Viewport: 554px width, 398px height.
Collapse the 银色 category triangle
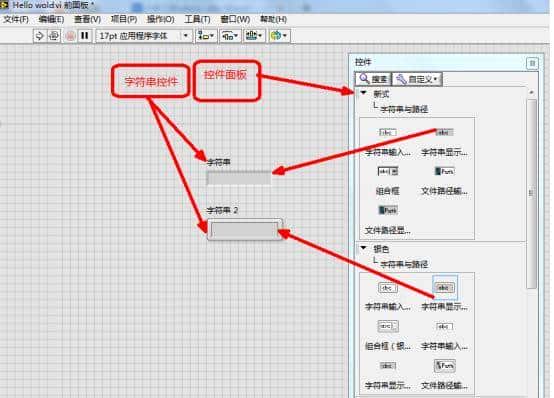pos(363,248)
